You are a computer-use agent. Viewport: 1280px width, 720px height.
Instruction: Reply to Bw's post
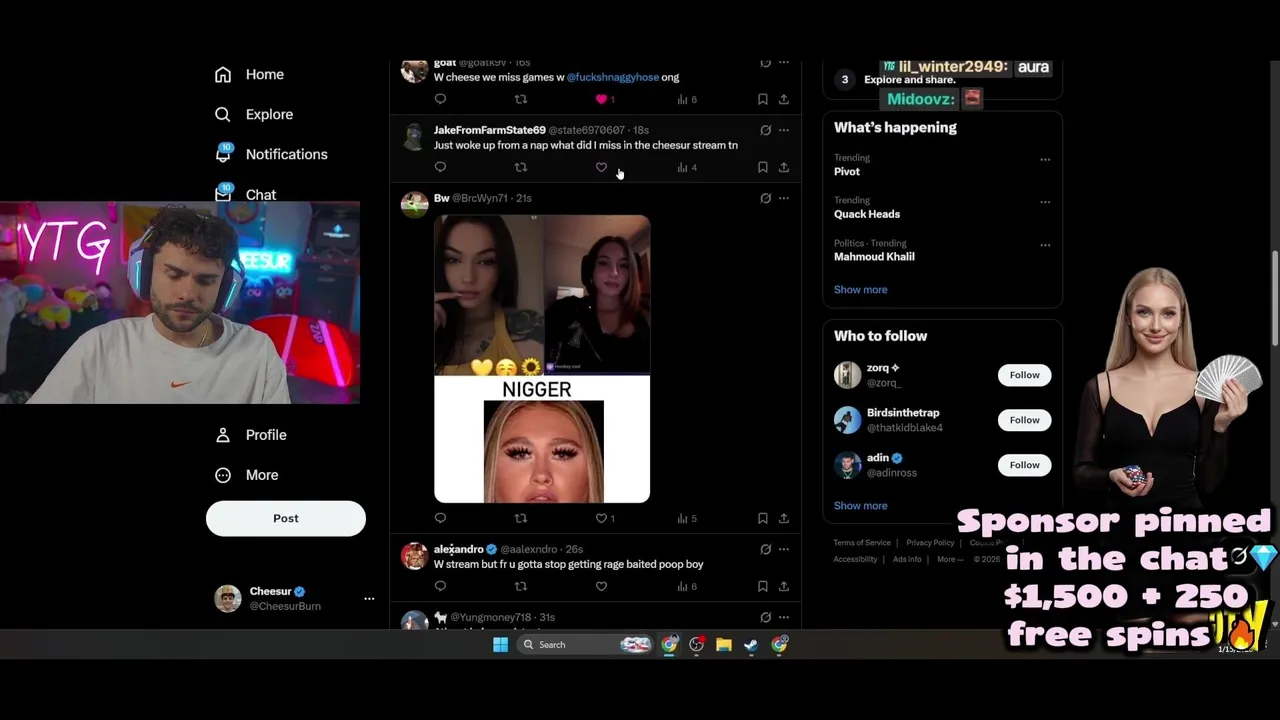(440, 518)
